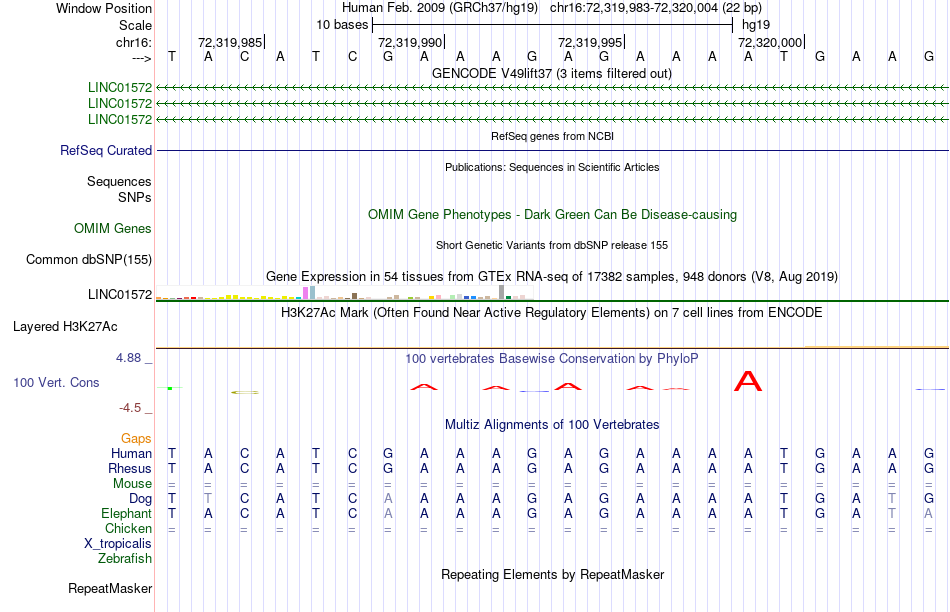
Task: Click the horizontal 10-base scale bar line
Action: point(553,25)
